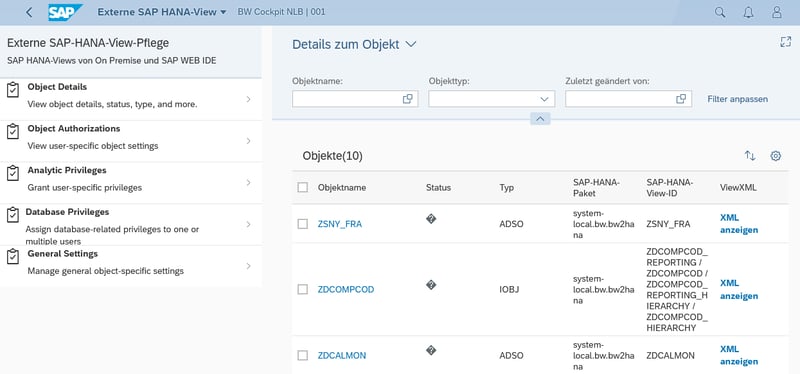Click status icon of ZSNY_FRA row
The width and height of the screenshot is (800, 374).
(431, 219)
